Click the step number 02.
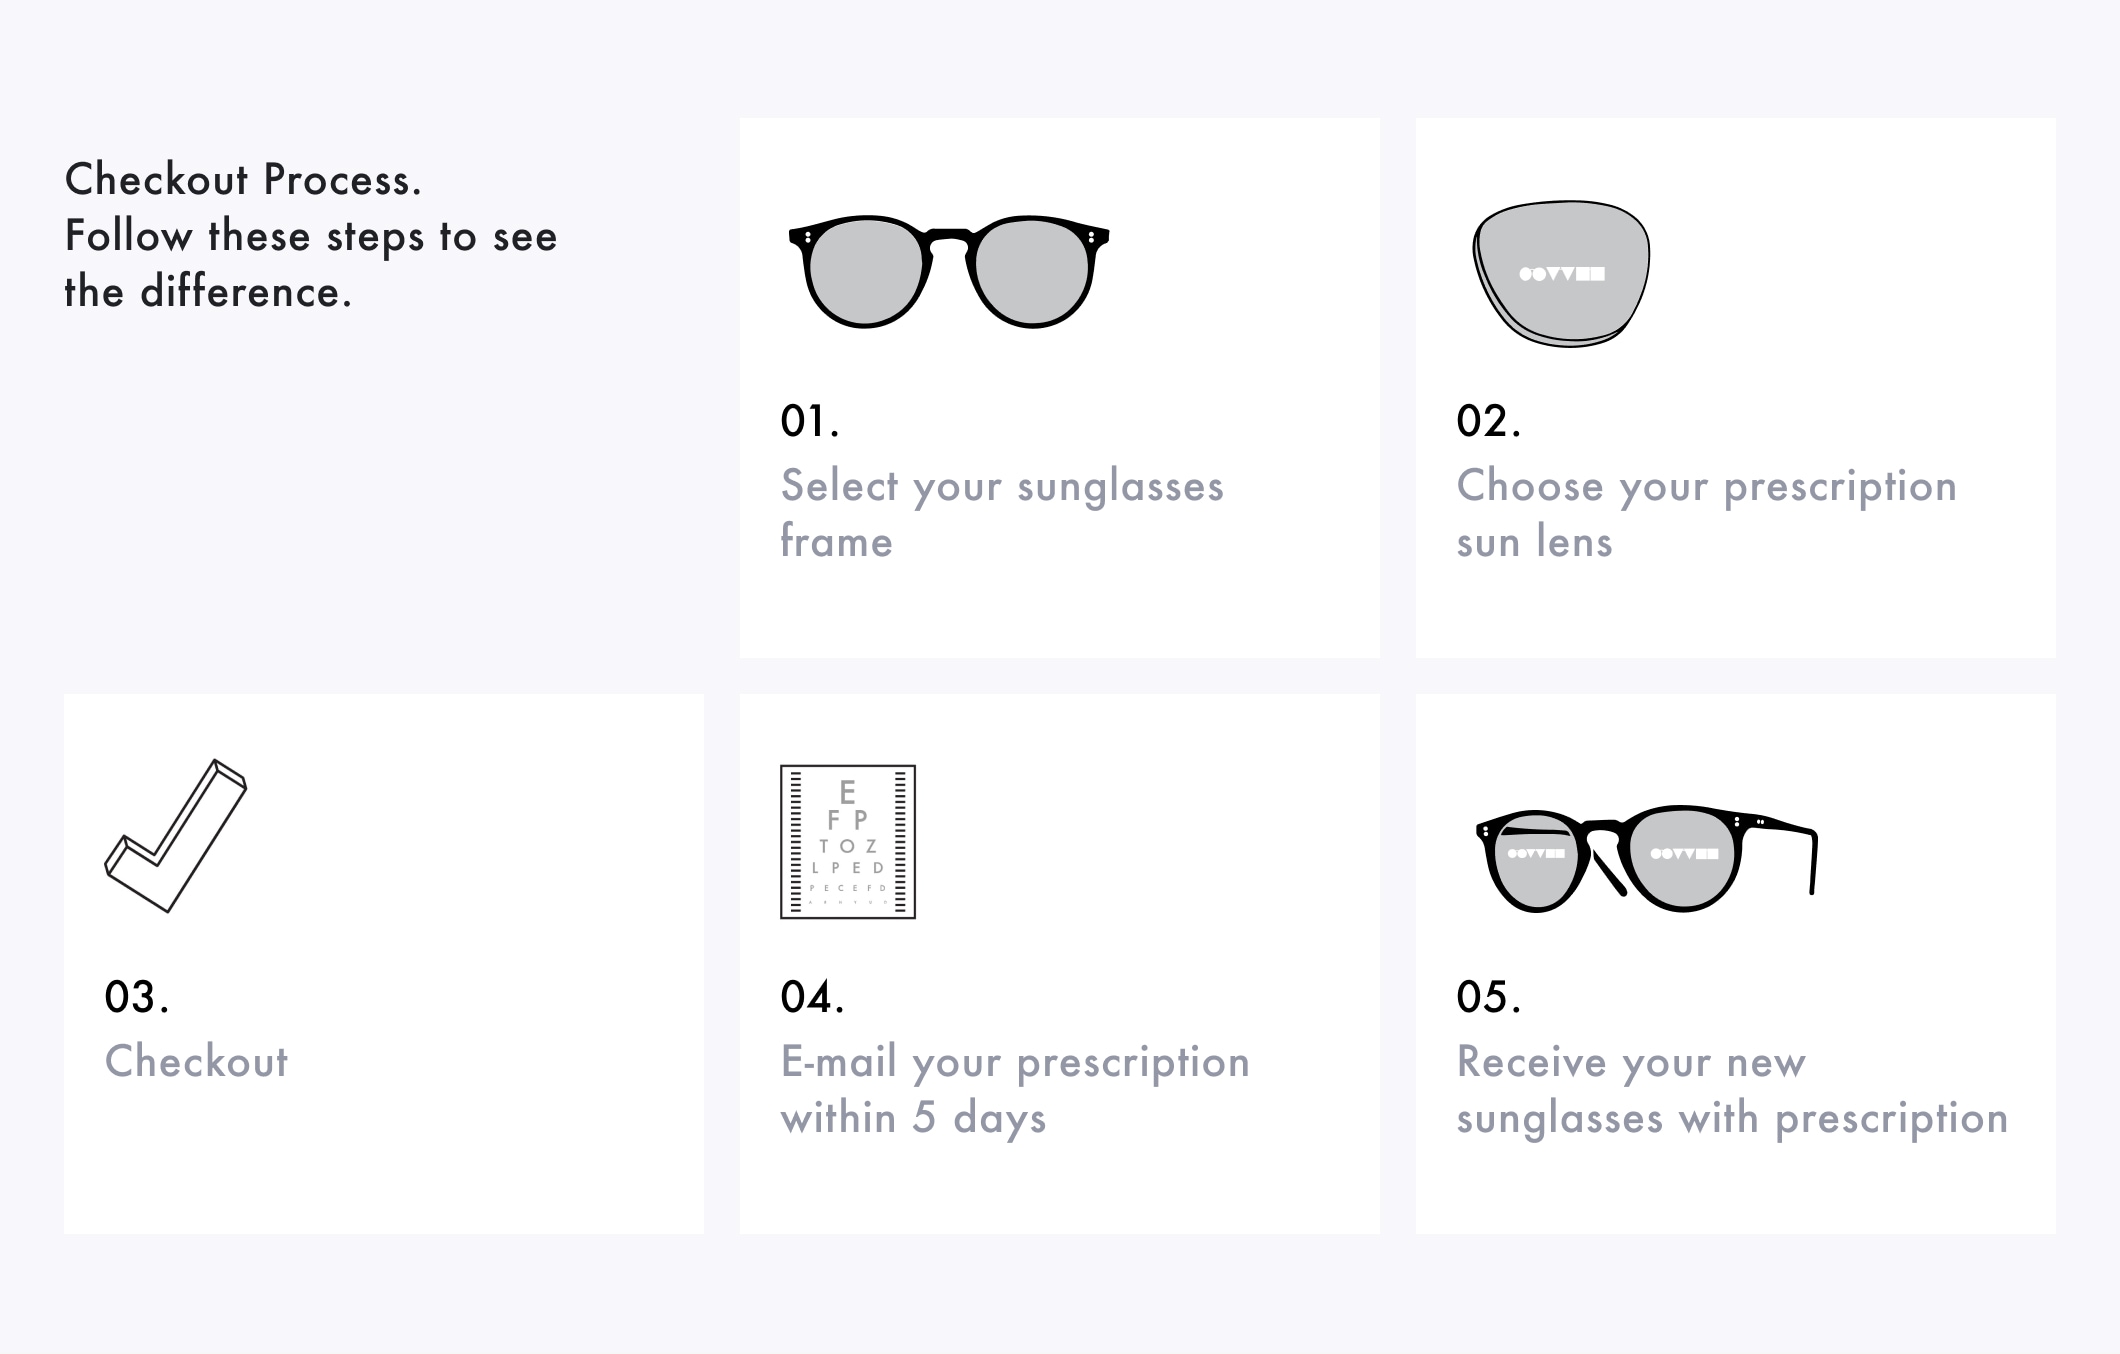The image size is (2120, 1354). [1489, 421]
